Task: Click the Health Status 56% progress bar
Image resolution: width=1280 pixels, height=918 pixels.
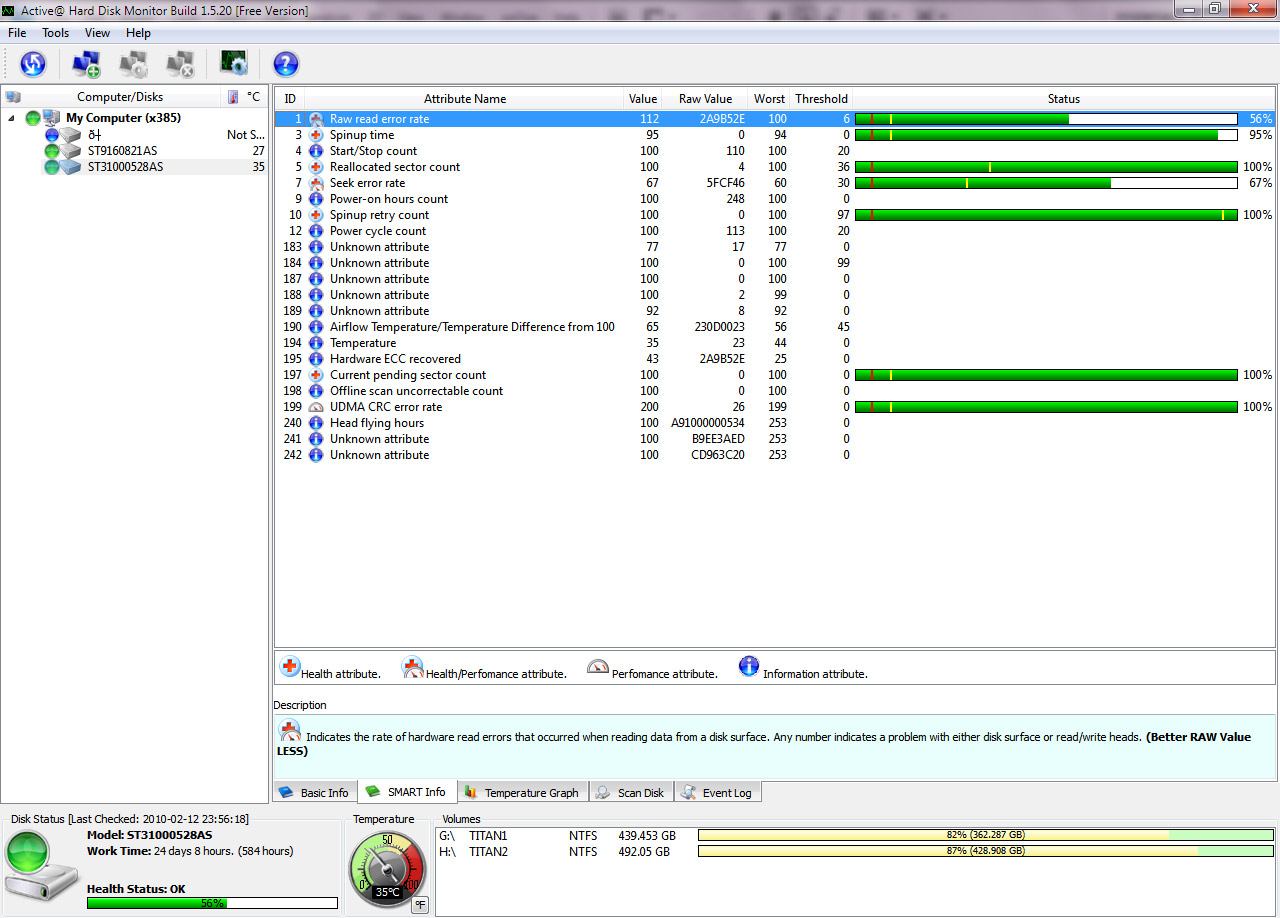Action: 211,903
